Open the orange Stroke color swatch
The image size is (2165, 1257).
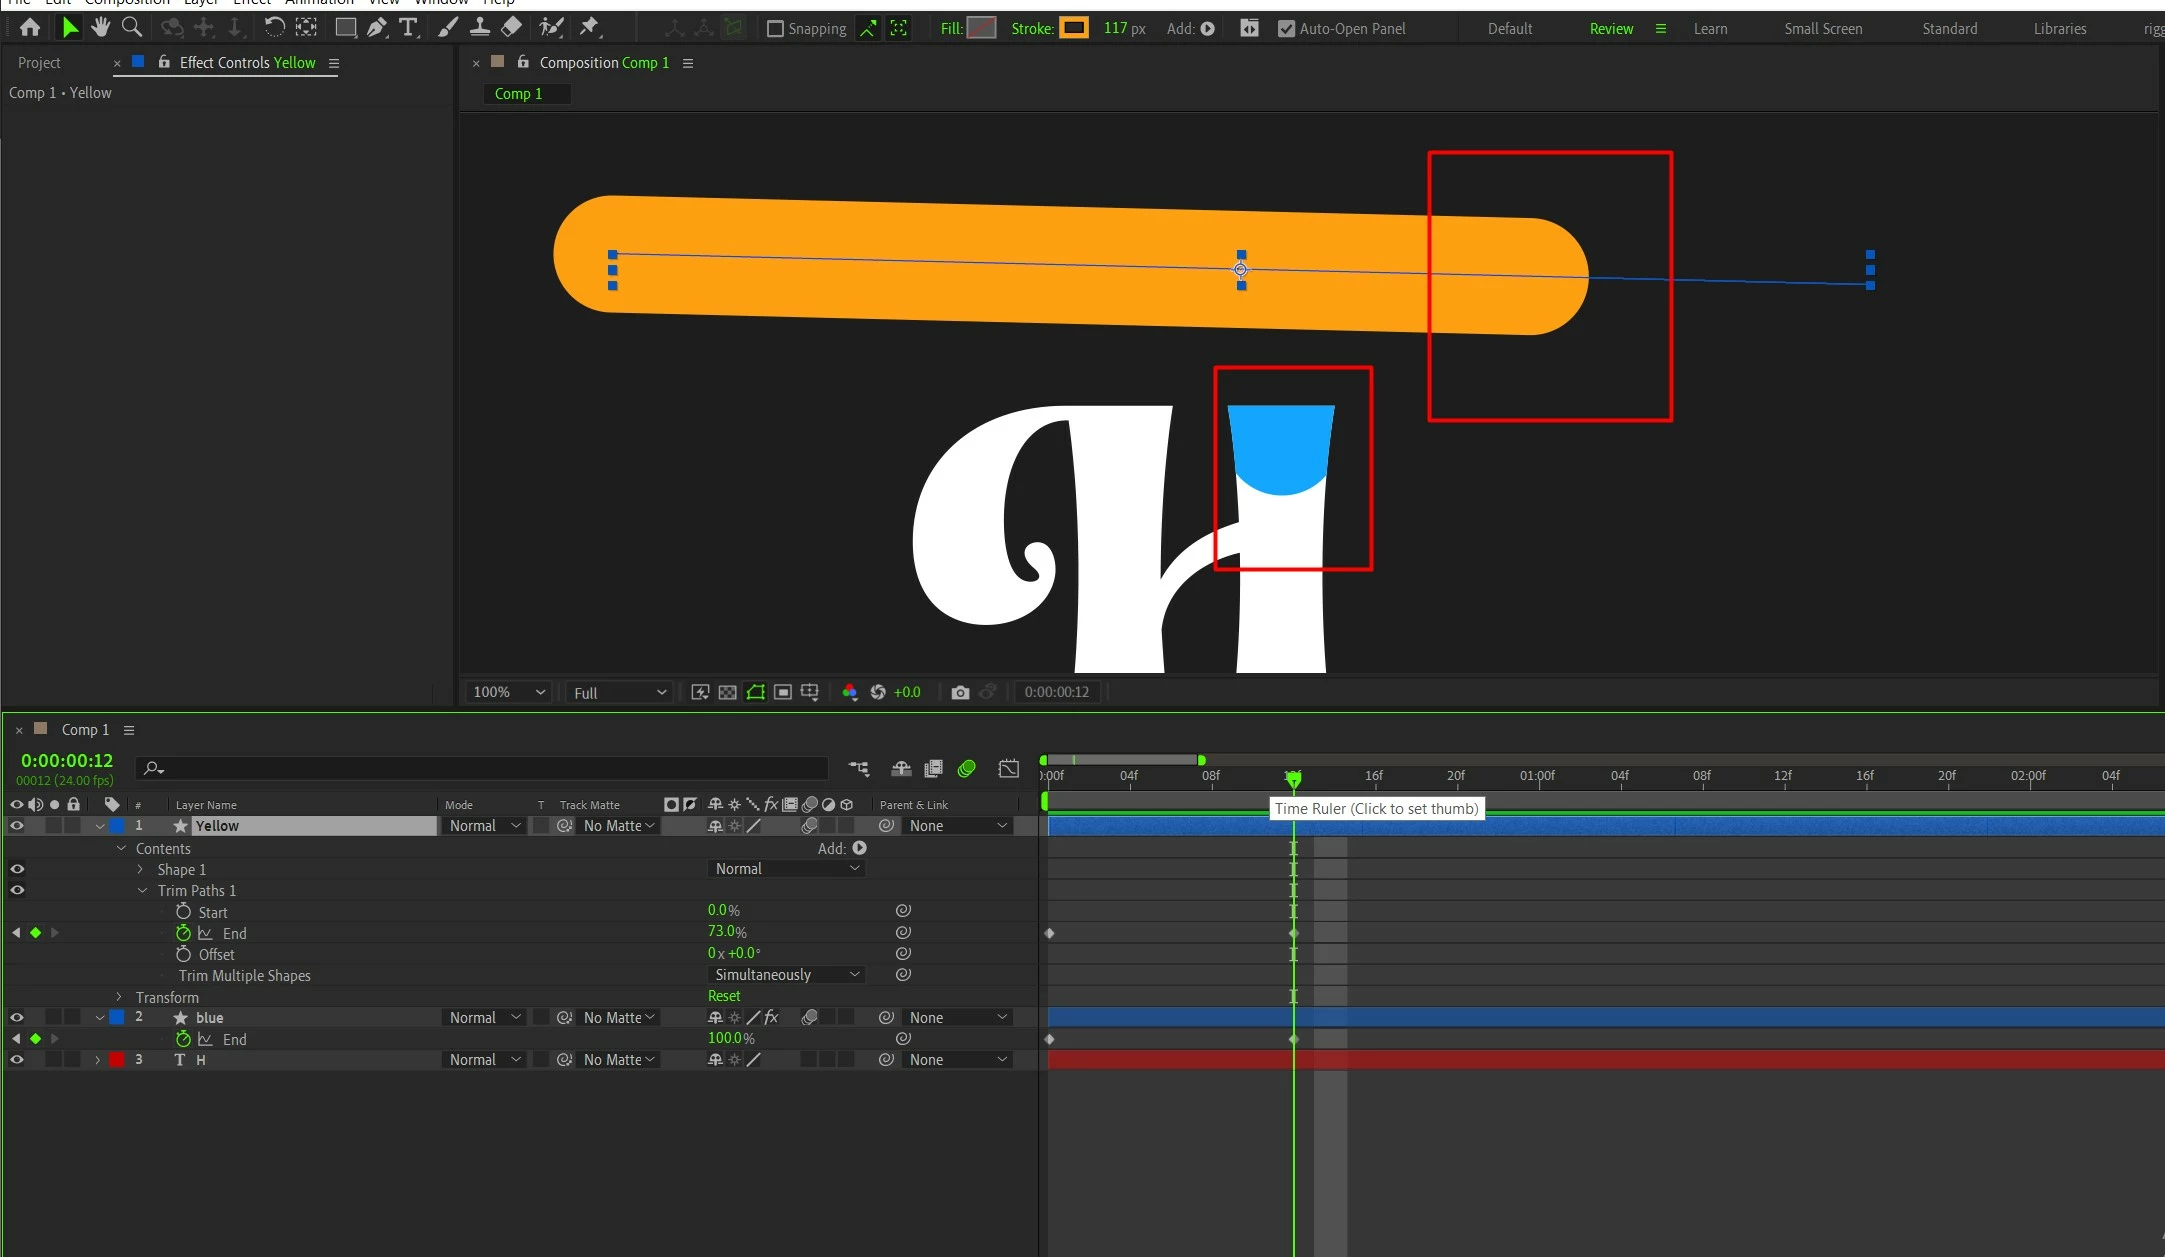[x=1074, y=29]
